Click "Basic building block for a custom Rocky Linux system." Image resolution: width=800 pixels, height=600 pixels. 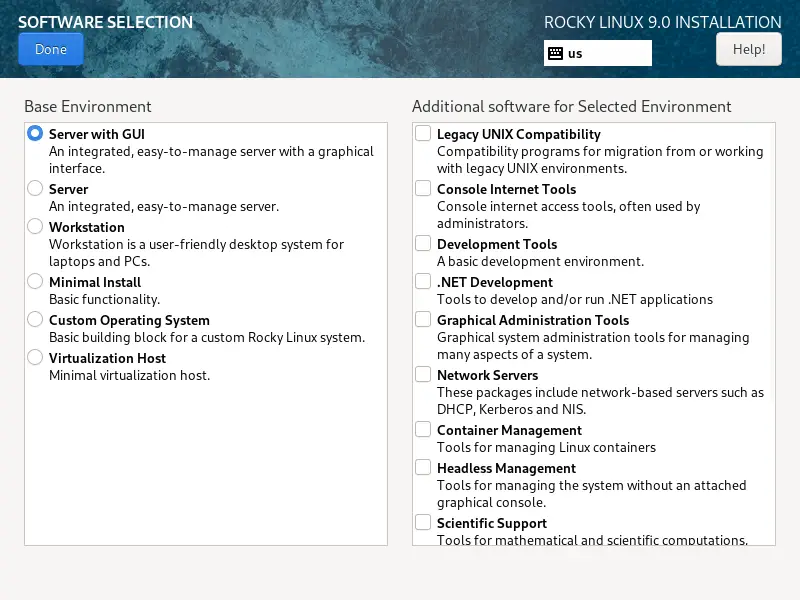[207, 338]
